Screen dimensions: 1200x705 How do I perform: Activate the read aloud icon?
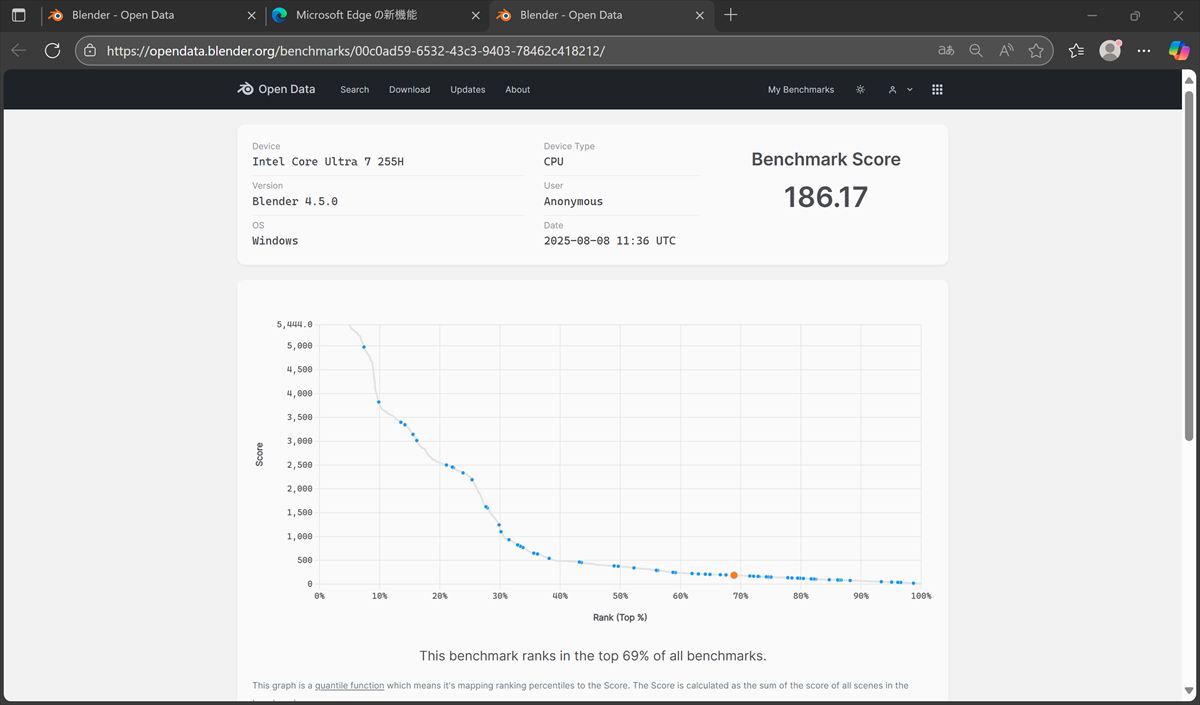[1006, 50]
